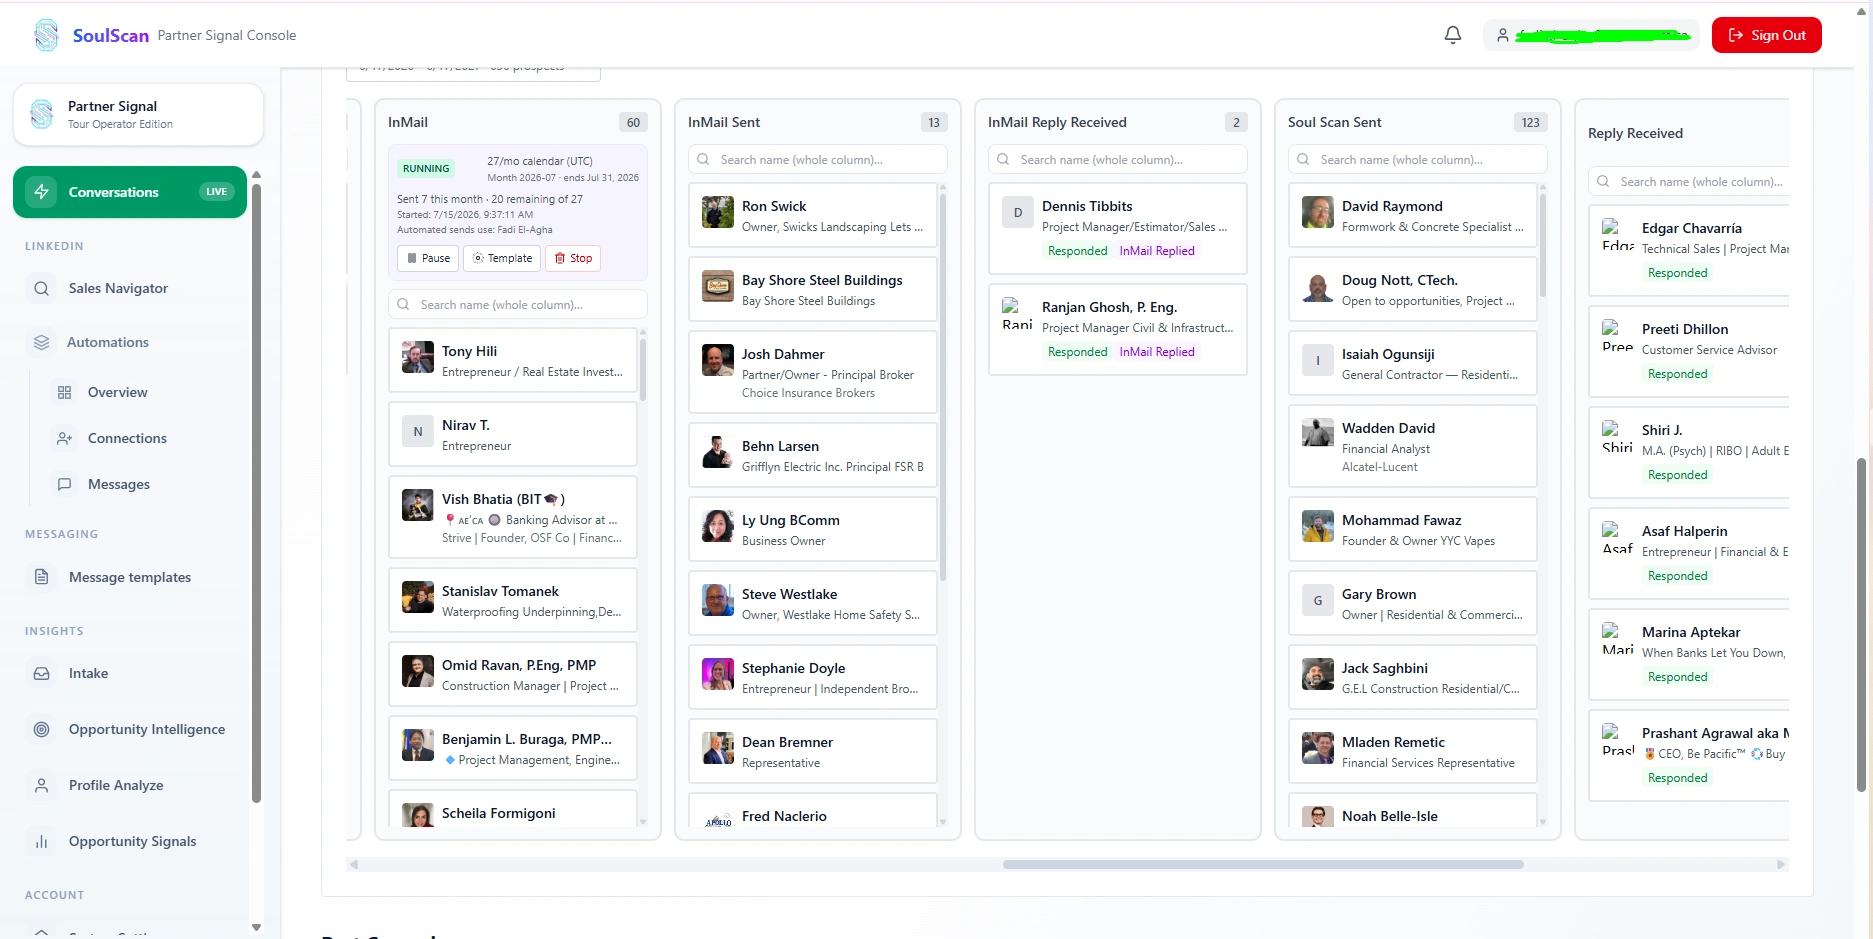1873x939 pixels.
Task: Click the Messages chat bubble icon
Action: point(64,484)
